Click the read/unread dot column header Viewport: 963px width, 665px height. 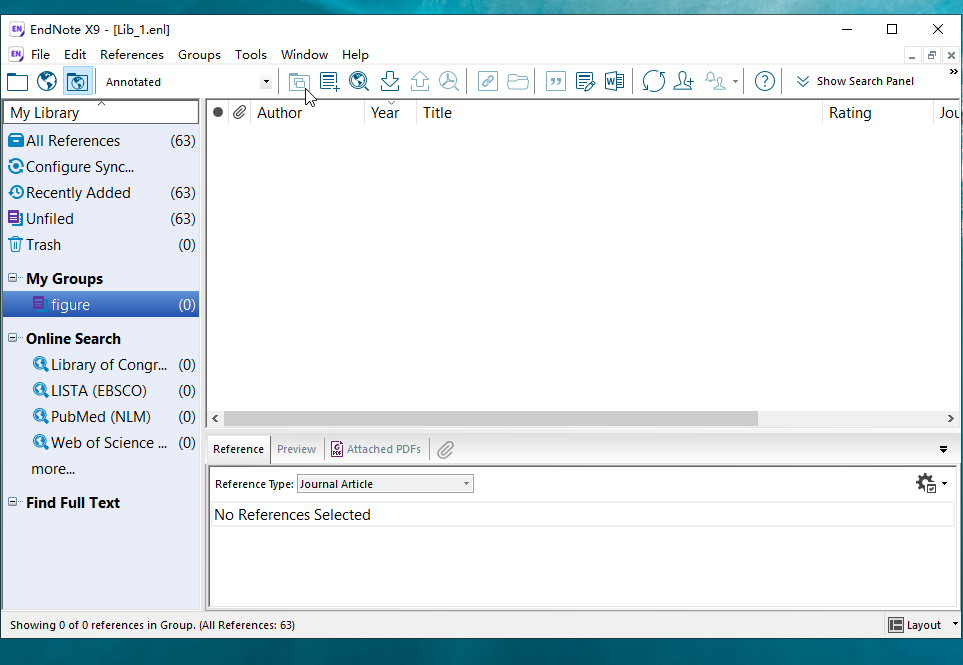point(217,112)
